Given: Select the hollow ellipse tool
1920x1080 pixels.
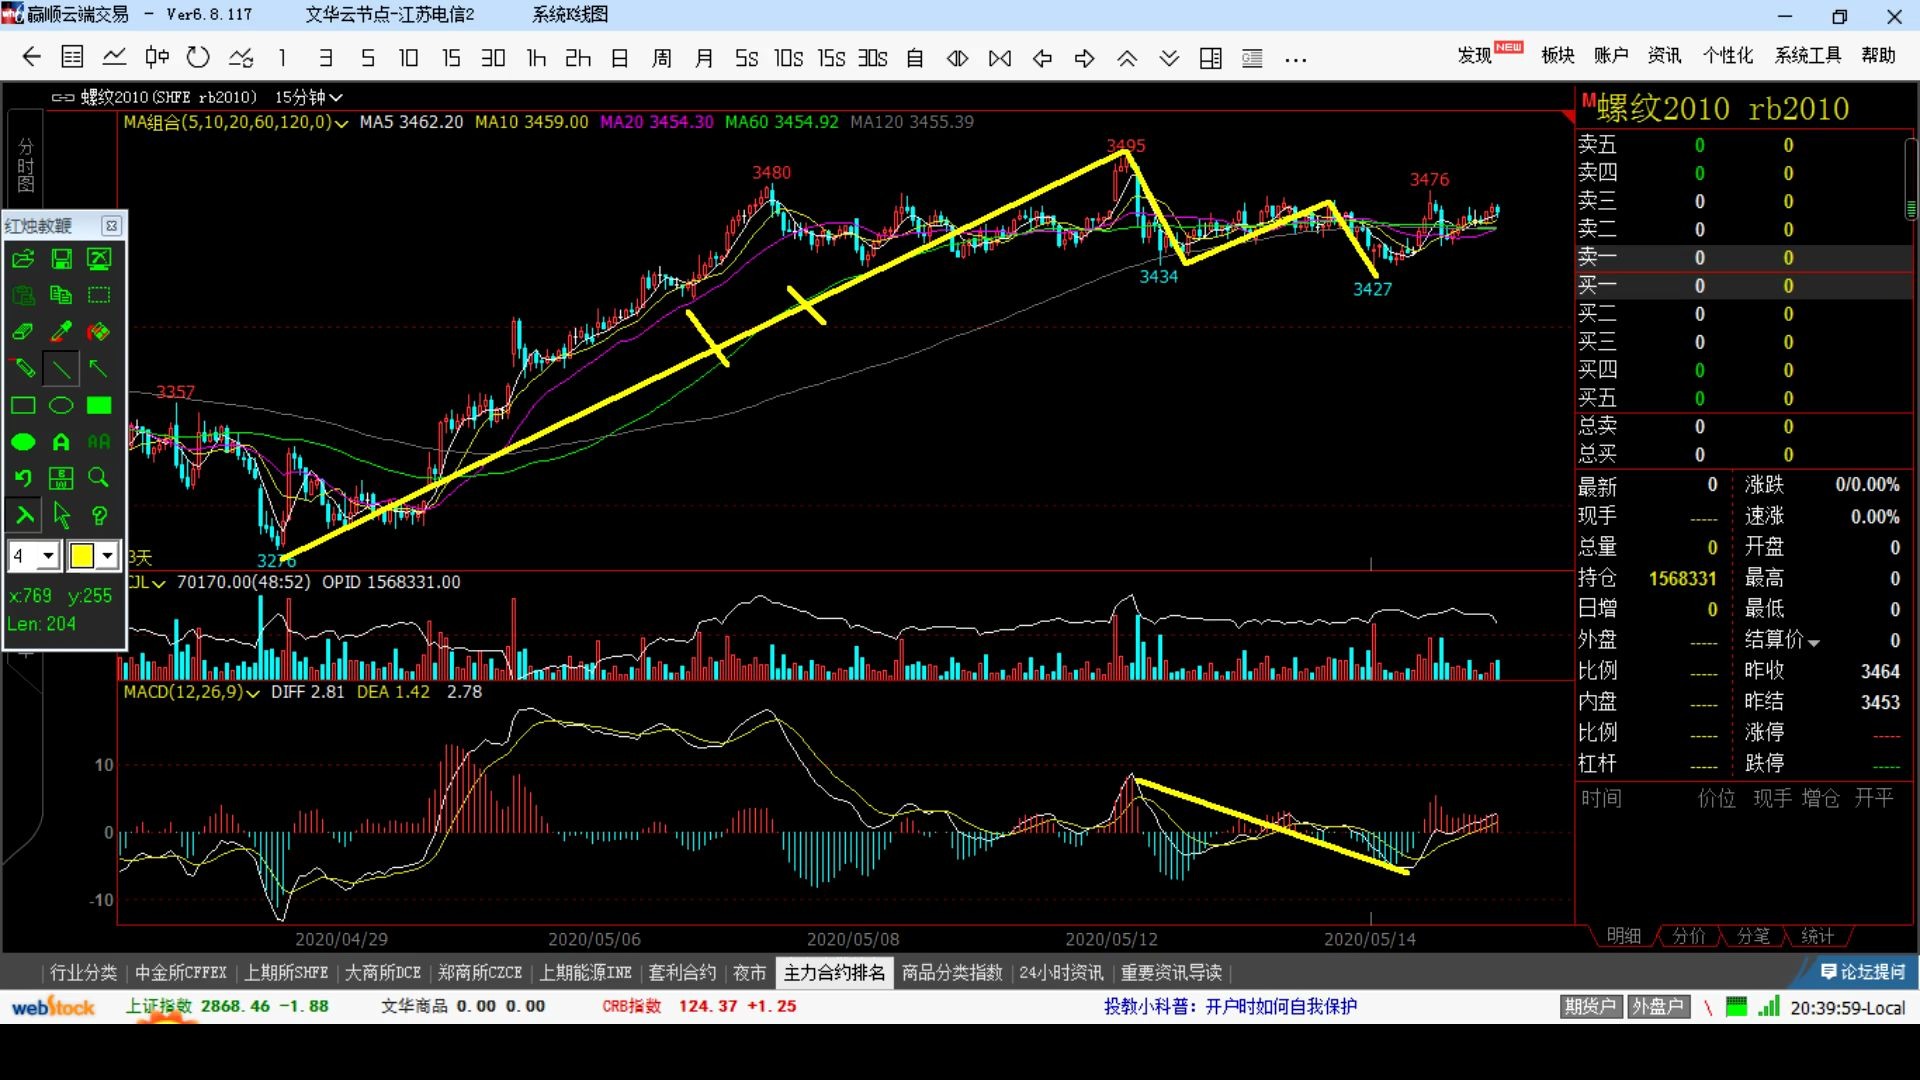Looking at the screenshot, I should [61, 405].
